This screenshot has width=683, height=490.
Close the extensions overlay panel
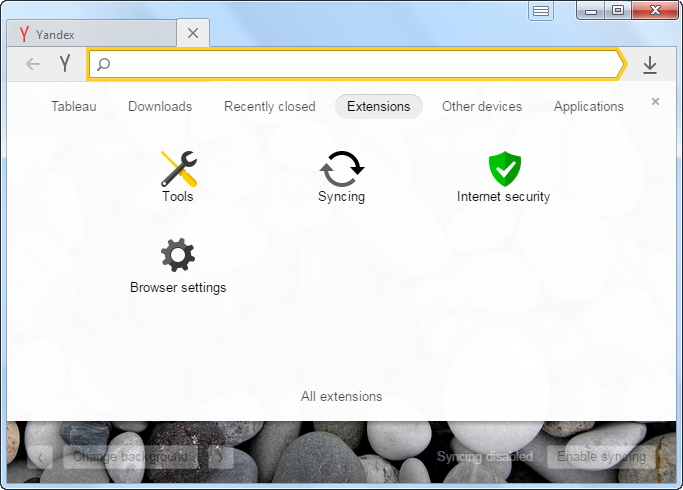point(655,101)
